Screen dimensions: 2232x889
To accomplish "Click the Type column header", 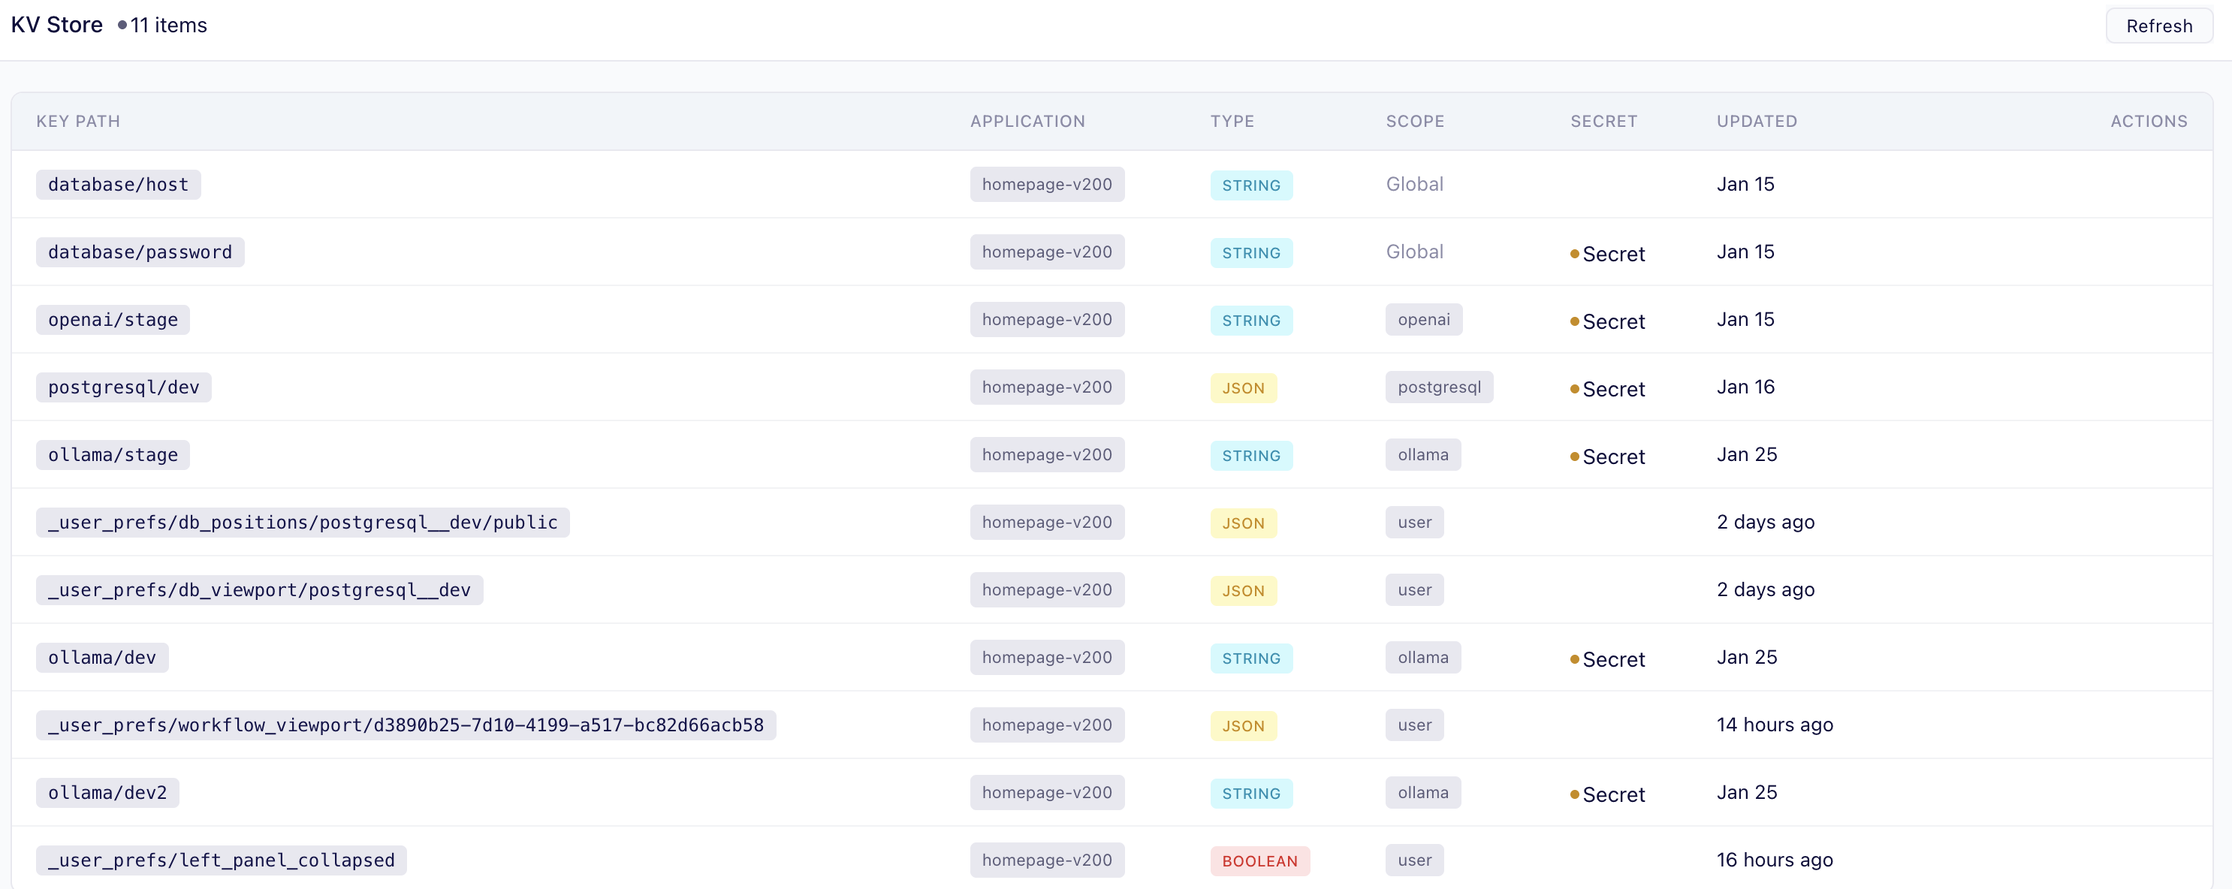I will coord(1232,121).
